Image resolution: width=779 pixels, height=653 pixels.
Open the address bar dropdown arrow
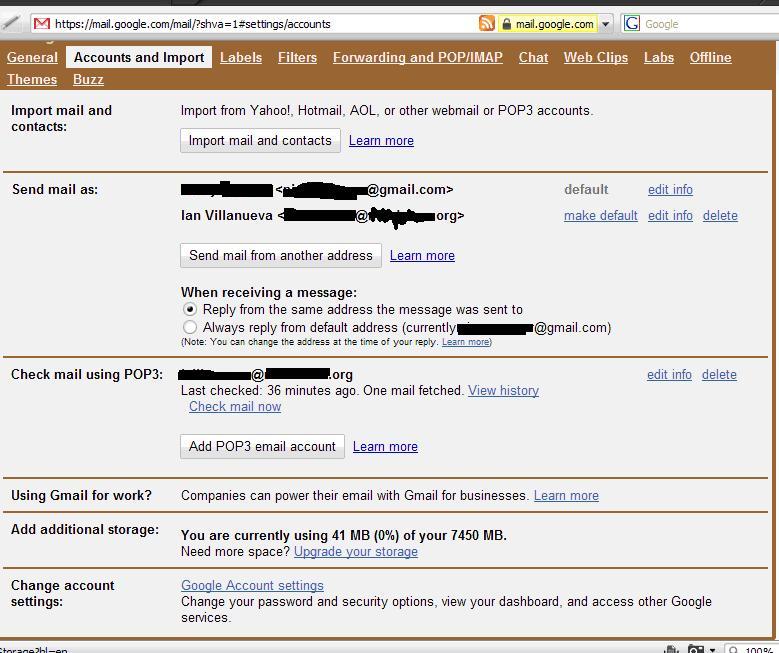coord(605,24)
